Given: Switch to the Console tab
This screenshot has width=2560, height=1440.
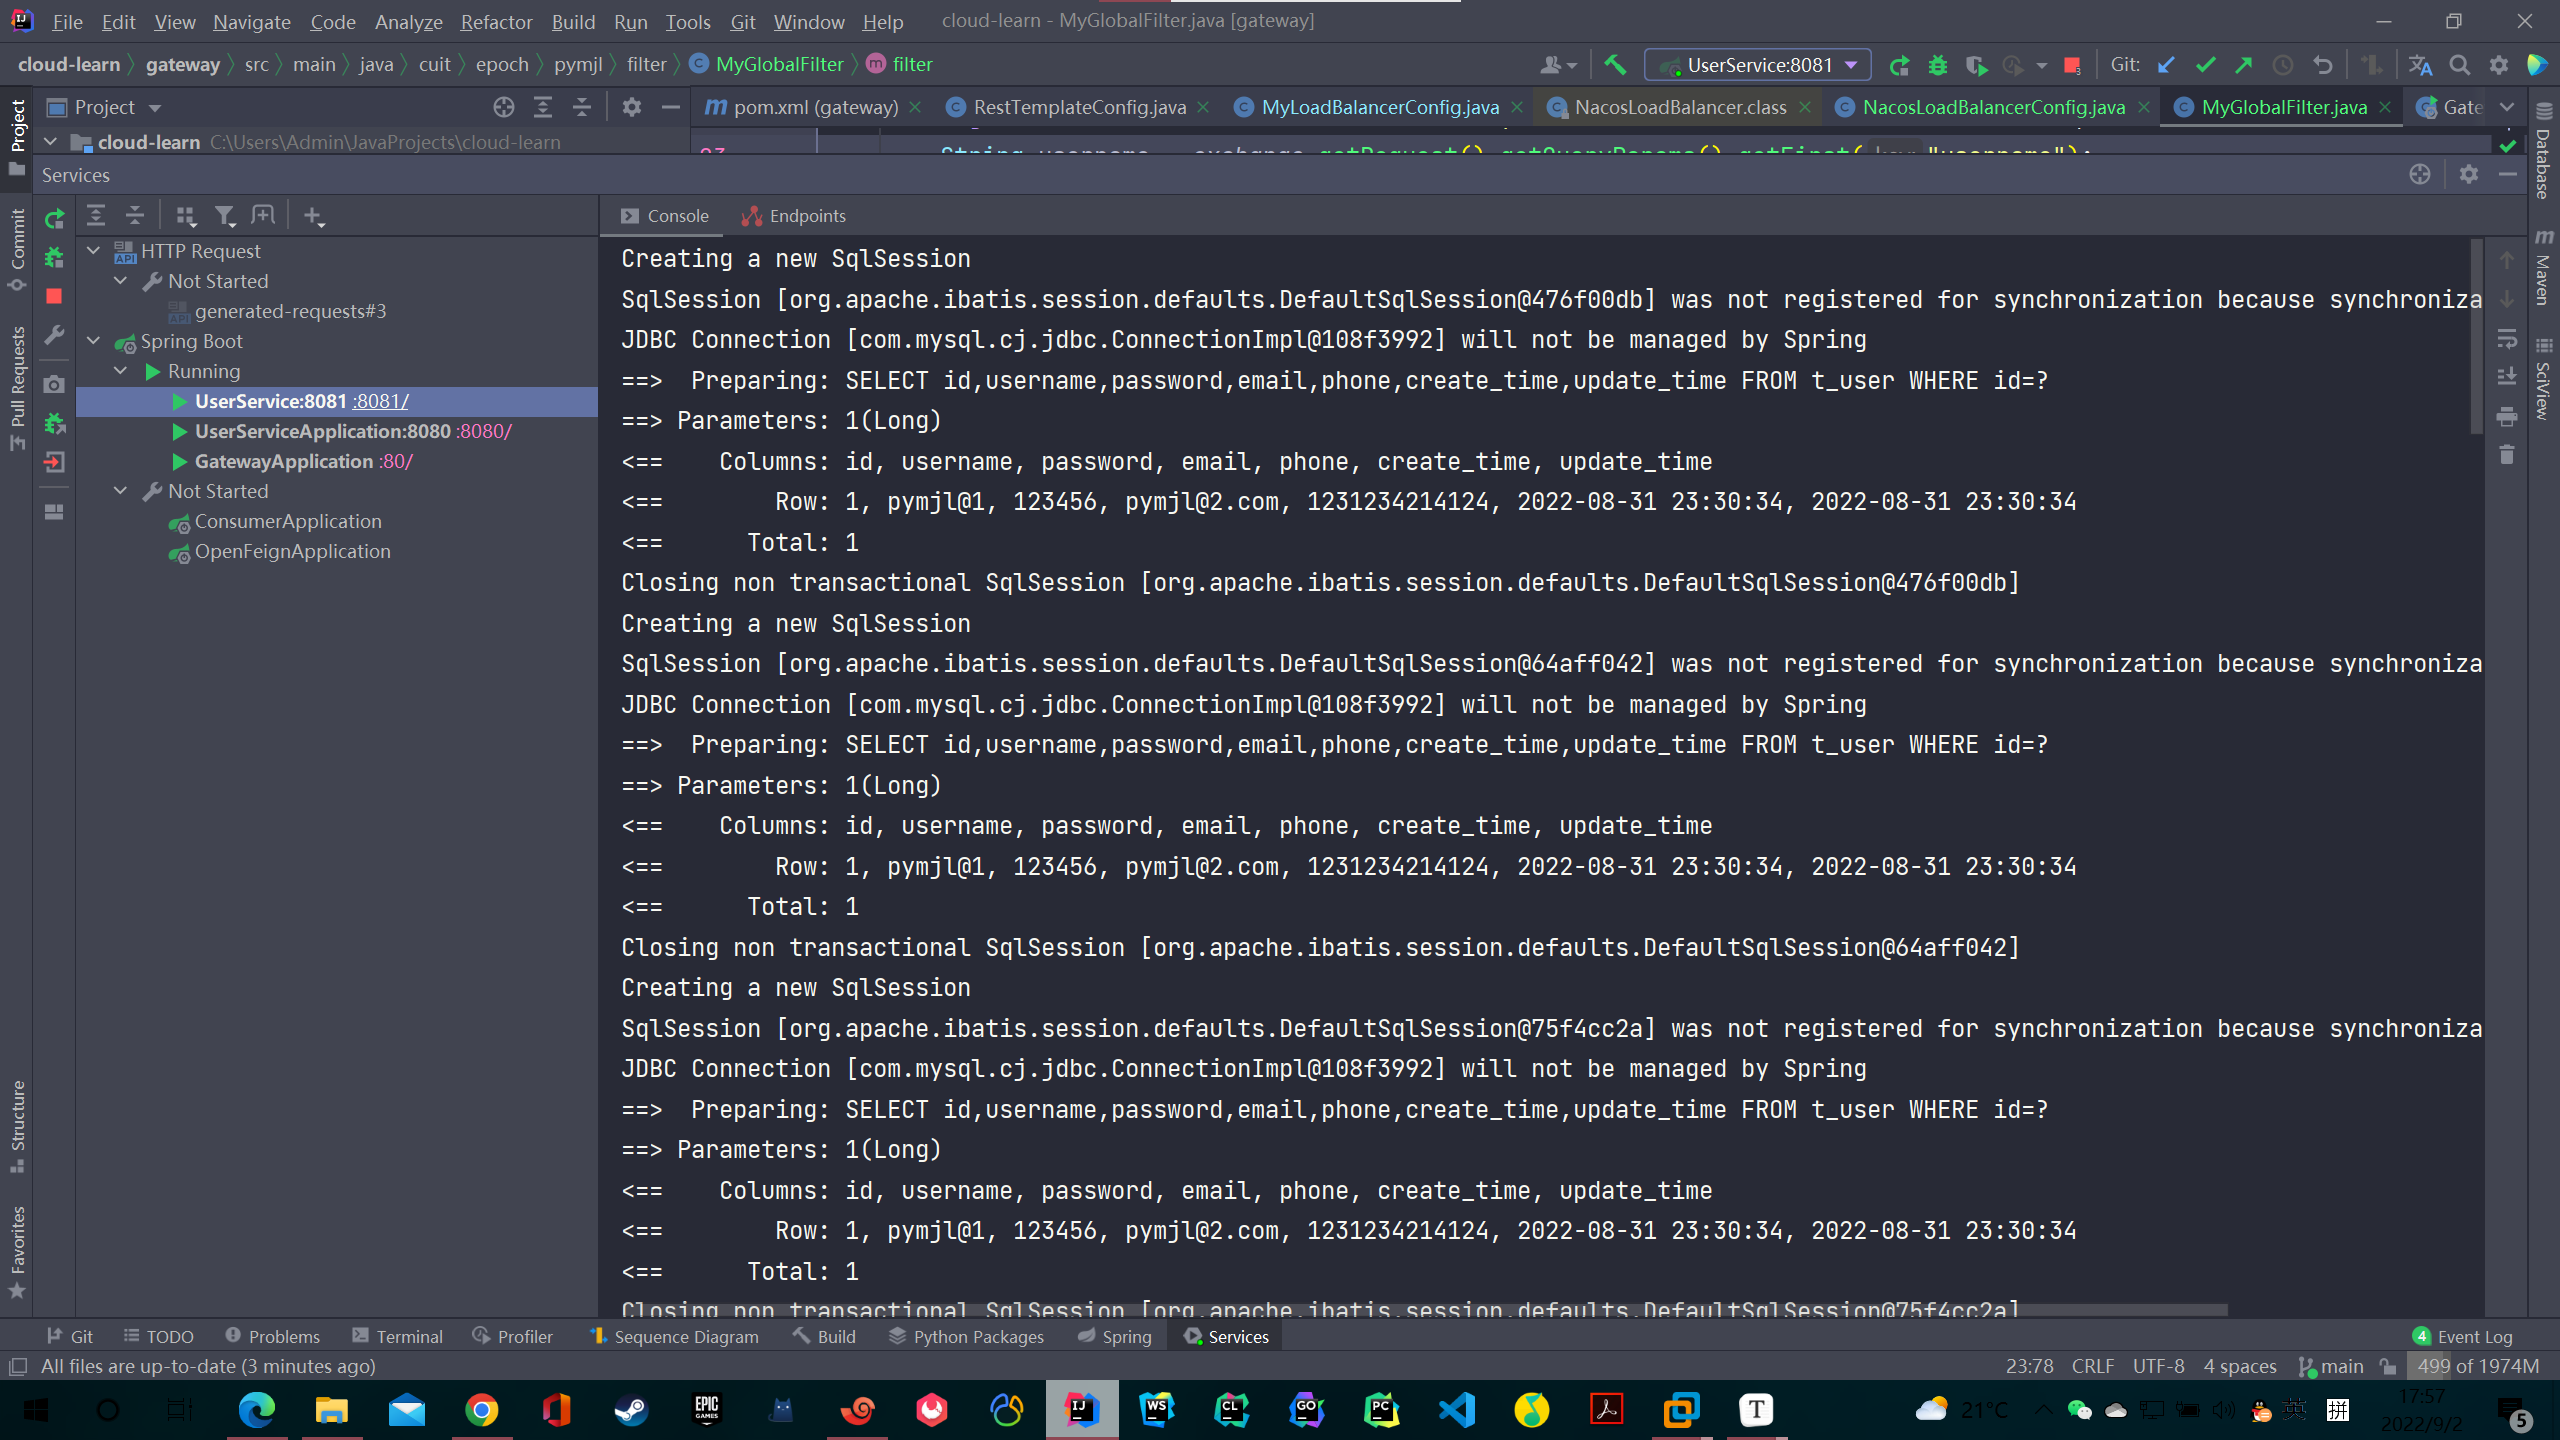Looking at the screenshot, I should 664,216.
